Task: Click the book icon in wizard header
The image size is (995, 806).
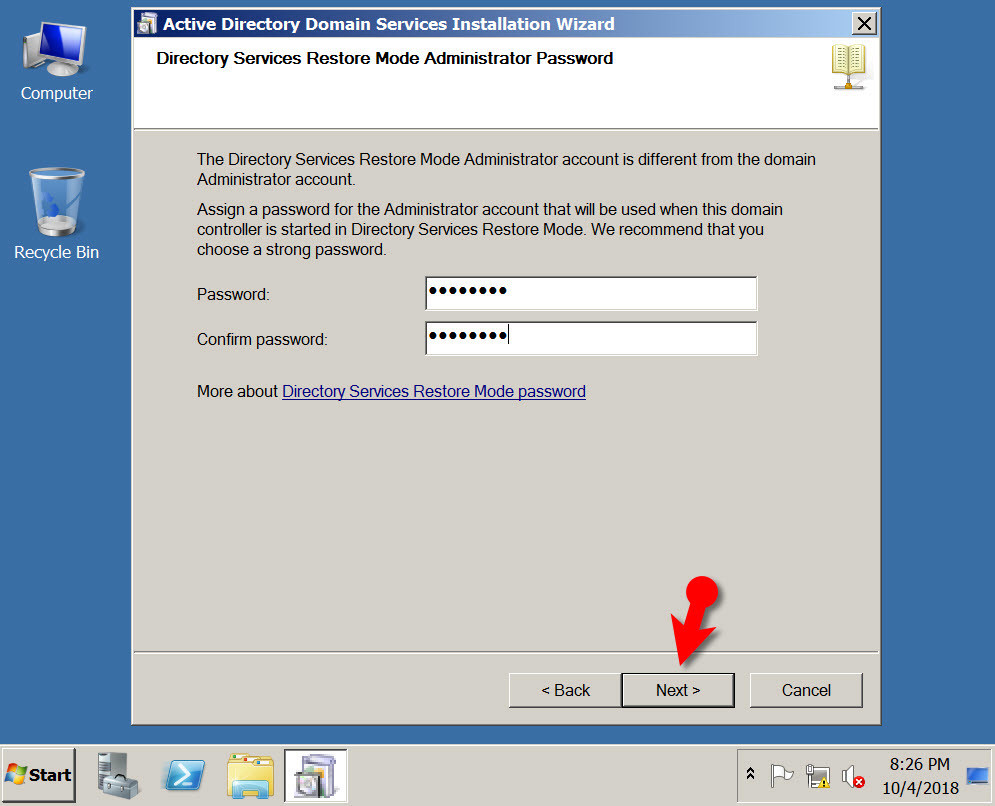Action: pyautogui.click(x=849, y=67)
